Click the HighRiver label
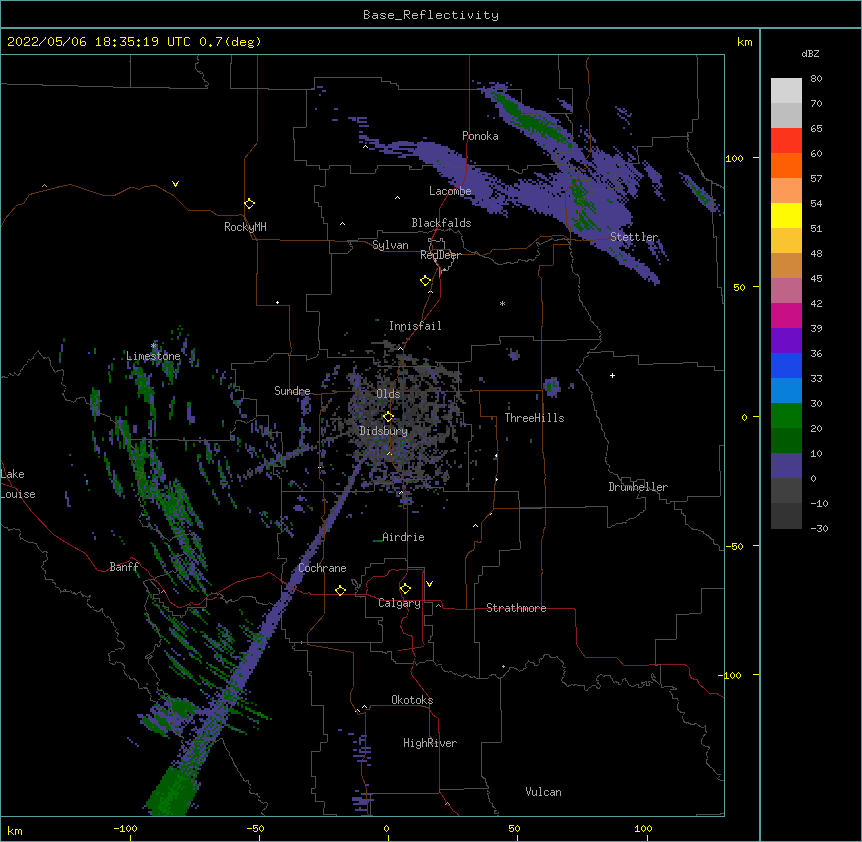The image size is (862, 842). (x=430, y=743)
